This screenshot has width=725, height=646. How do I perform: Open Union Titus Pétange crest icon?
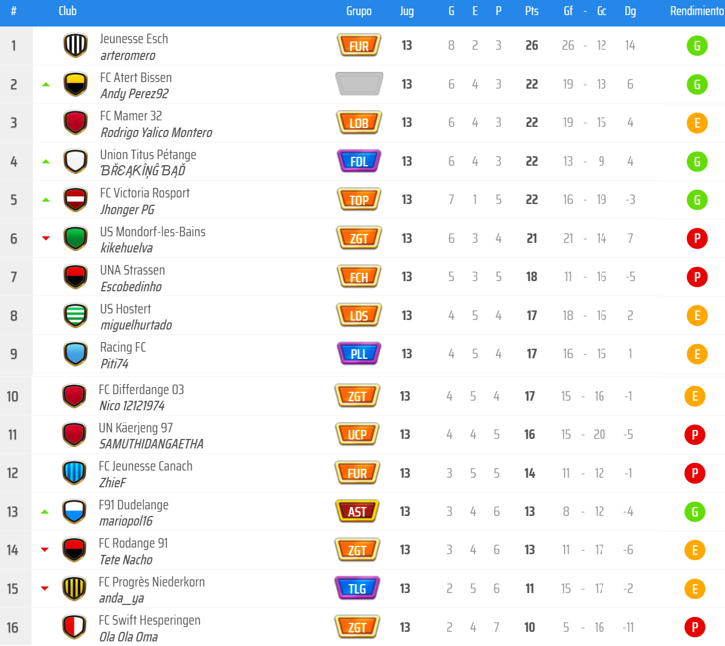point(76,161)
